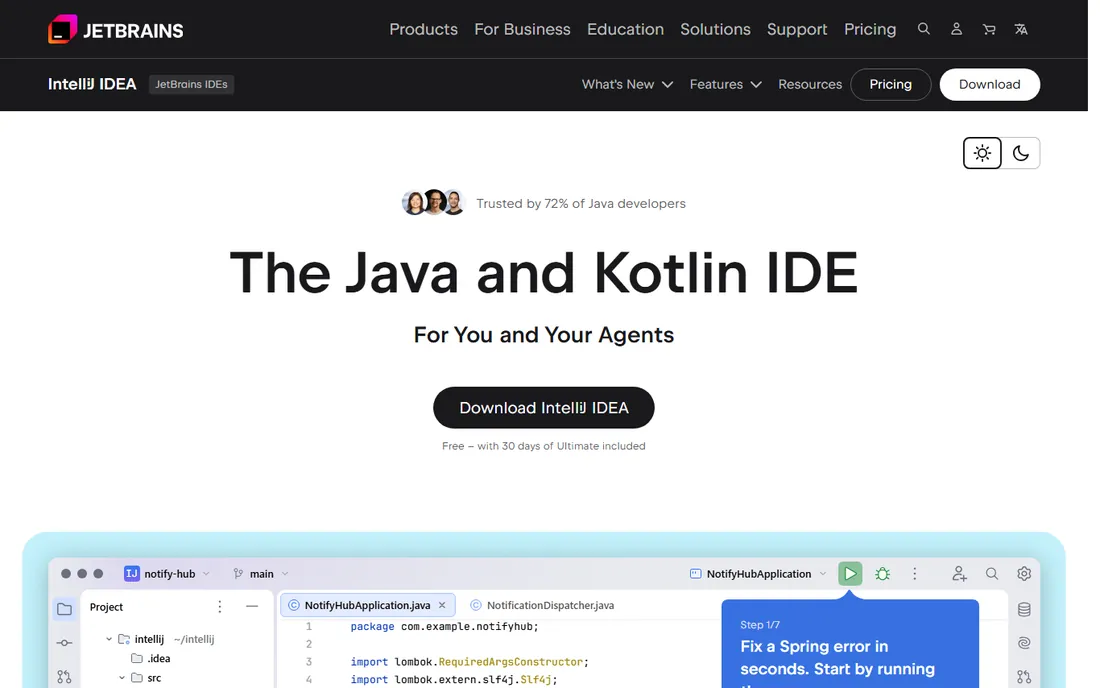Close the NotifyHubApplication.java tab
Viewport: 1100px width, 688px height.
click(442, 605)
